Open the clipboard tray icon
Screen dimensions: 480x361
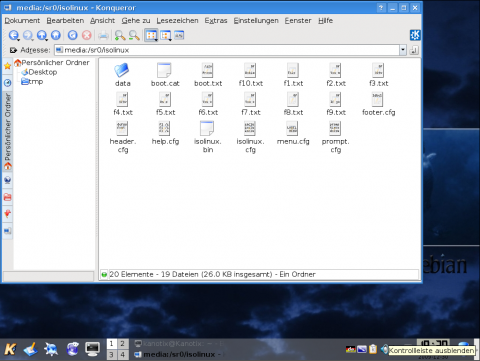tap(373, 349)
